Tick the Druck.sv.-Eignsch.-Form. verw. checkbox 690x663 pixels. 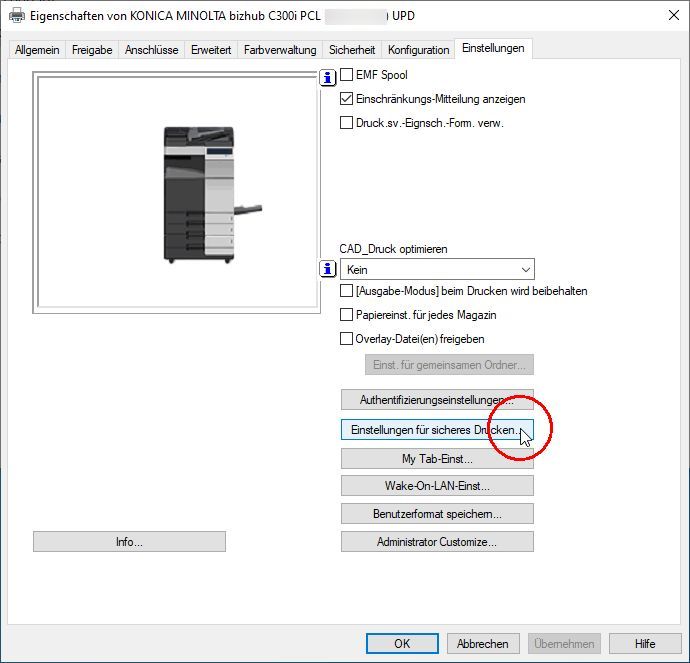tap(347, 123)
